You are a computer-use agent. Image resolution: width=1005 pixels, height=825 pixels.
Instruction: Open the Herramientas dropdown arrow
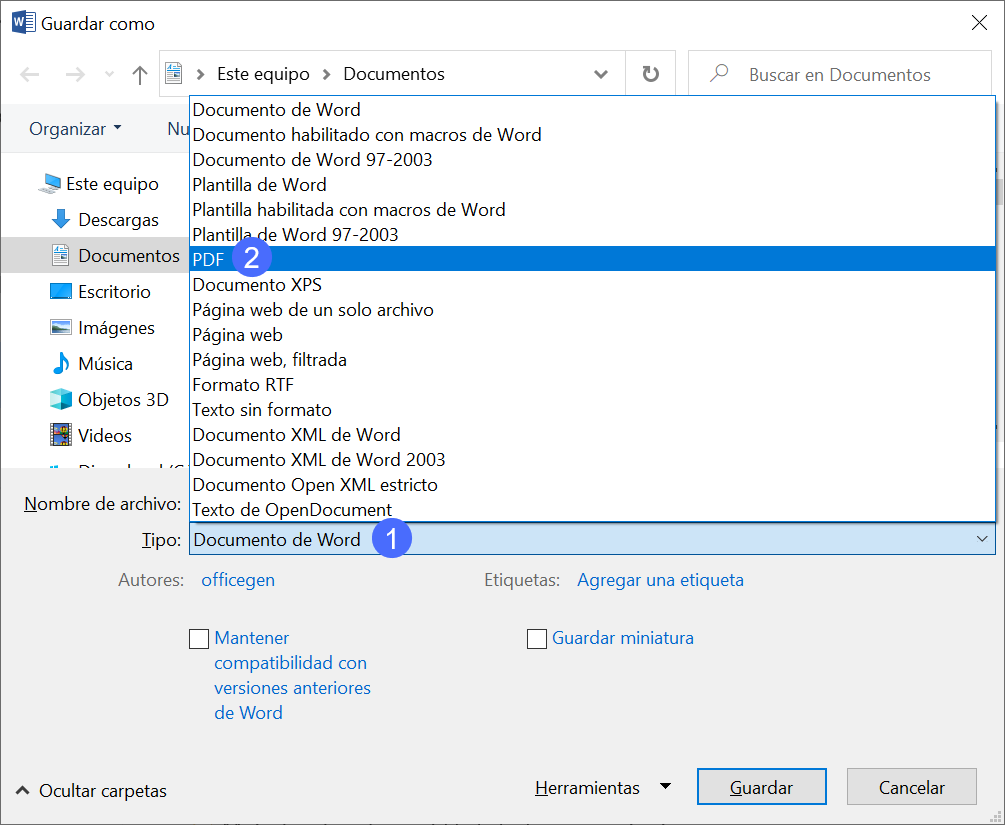tap(665, 787)
